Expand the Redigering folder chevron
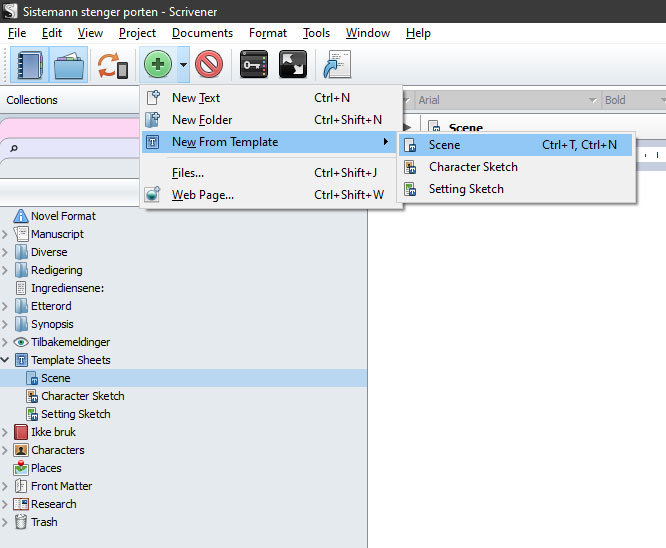Viewport: 666px width, 548px height. pyautogui.click(x=5, y=270)
